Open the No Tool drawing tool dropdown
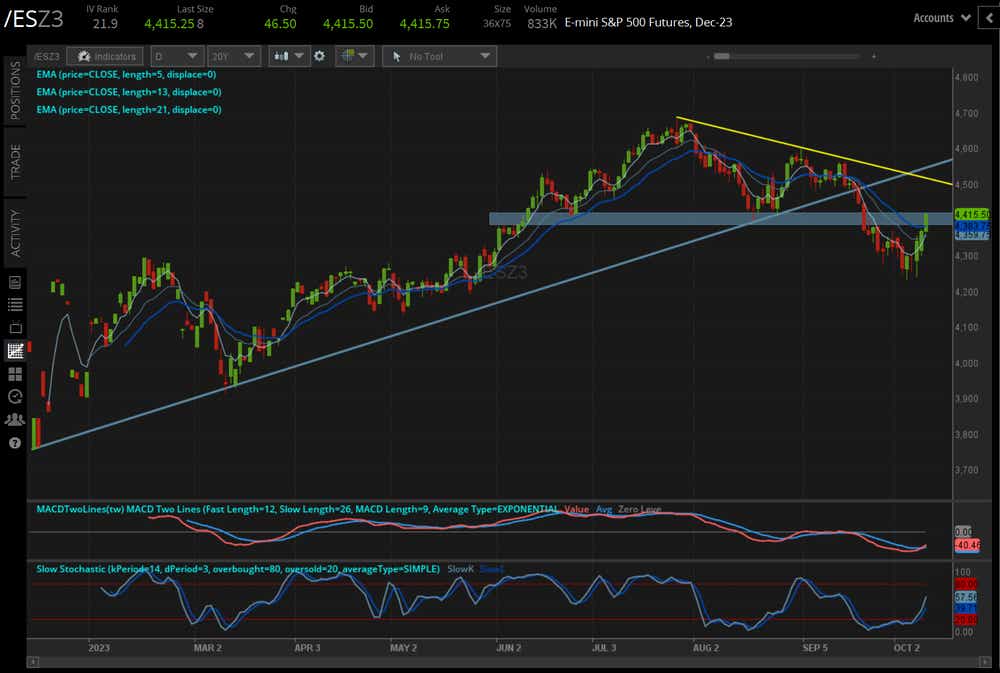Viewport: 1000px width, 673px height. [x=439, y=57]
